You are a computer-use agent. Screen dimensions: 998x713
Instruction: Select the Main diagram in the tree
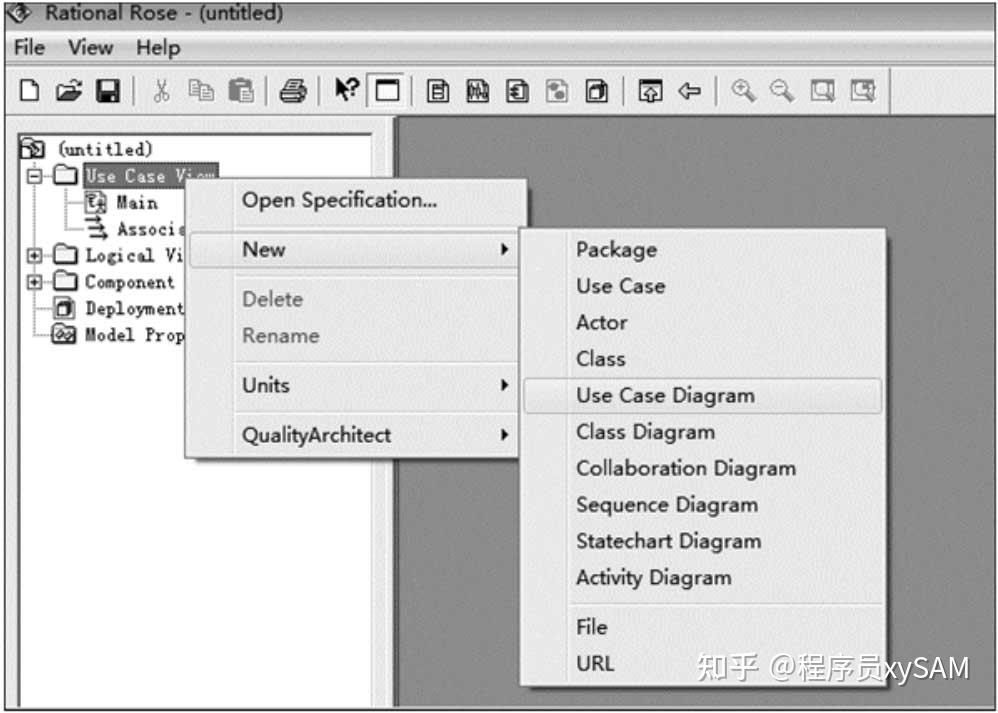(x=136, y=202)
